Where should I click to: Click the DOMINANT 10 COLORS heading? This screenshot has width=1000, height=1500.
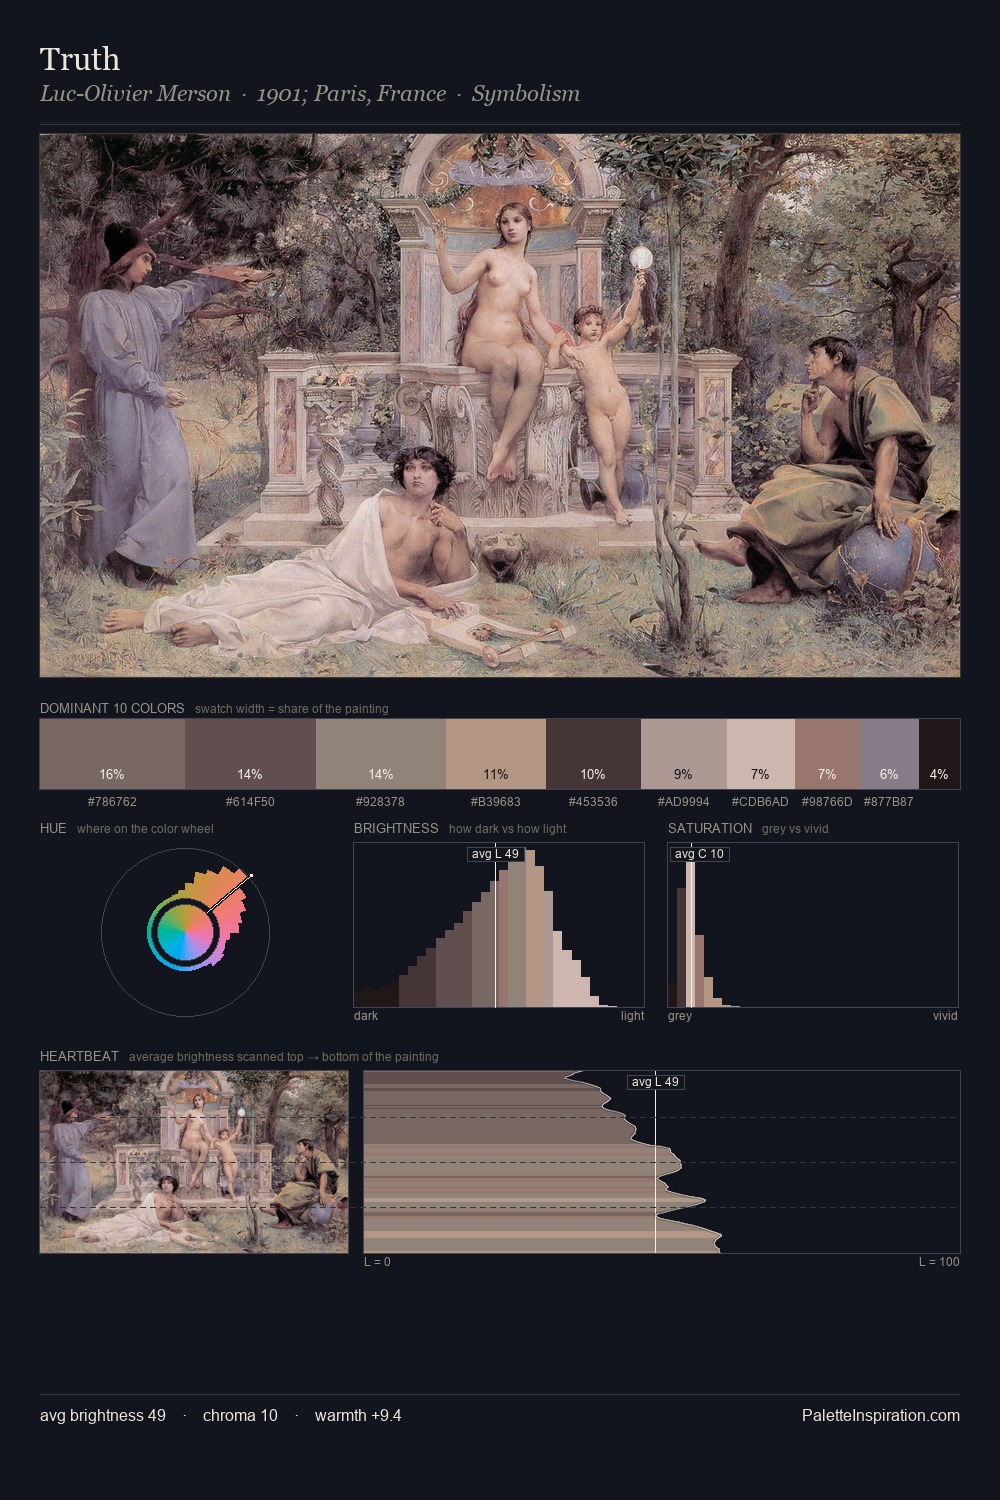112,708
